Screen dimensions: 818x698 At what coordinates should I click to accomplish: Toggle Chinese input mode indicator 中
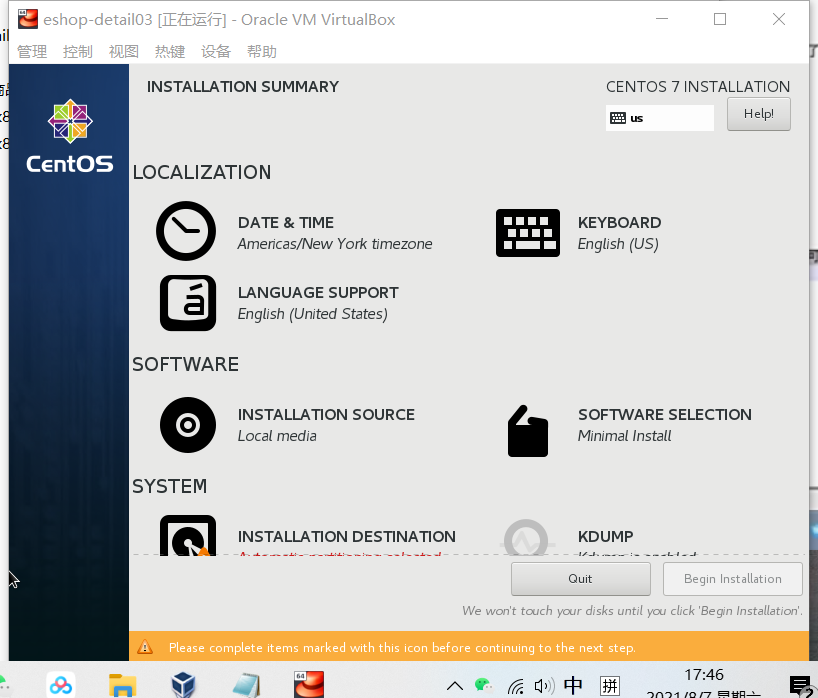(x=573, y=685)
